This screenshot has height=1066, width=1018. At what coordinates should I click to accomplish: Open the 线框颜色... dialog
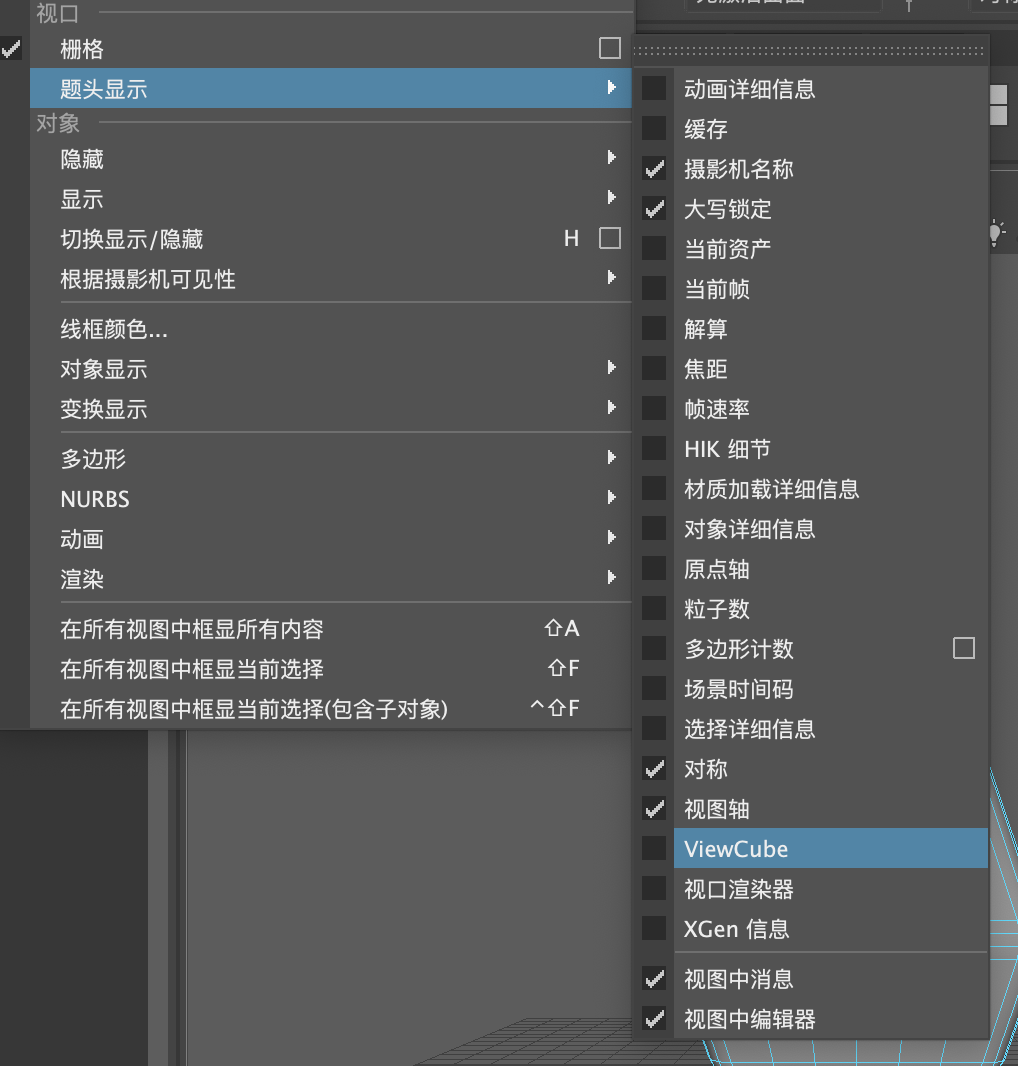point(331,329)
